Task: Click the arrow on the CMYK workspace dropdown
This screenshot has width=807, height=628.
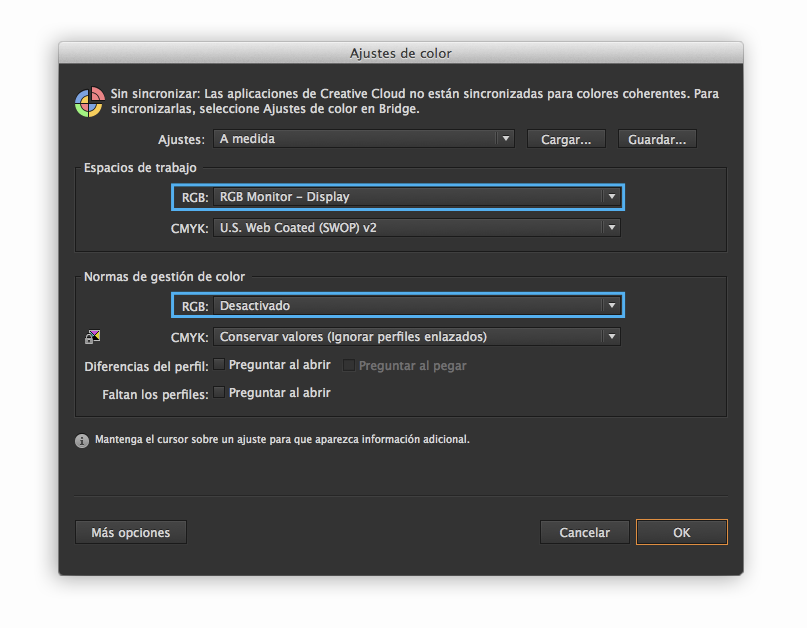Action: (x=611, y=227)
